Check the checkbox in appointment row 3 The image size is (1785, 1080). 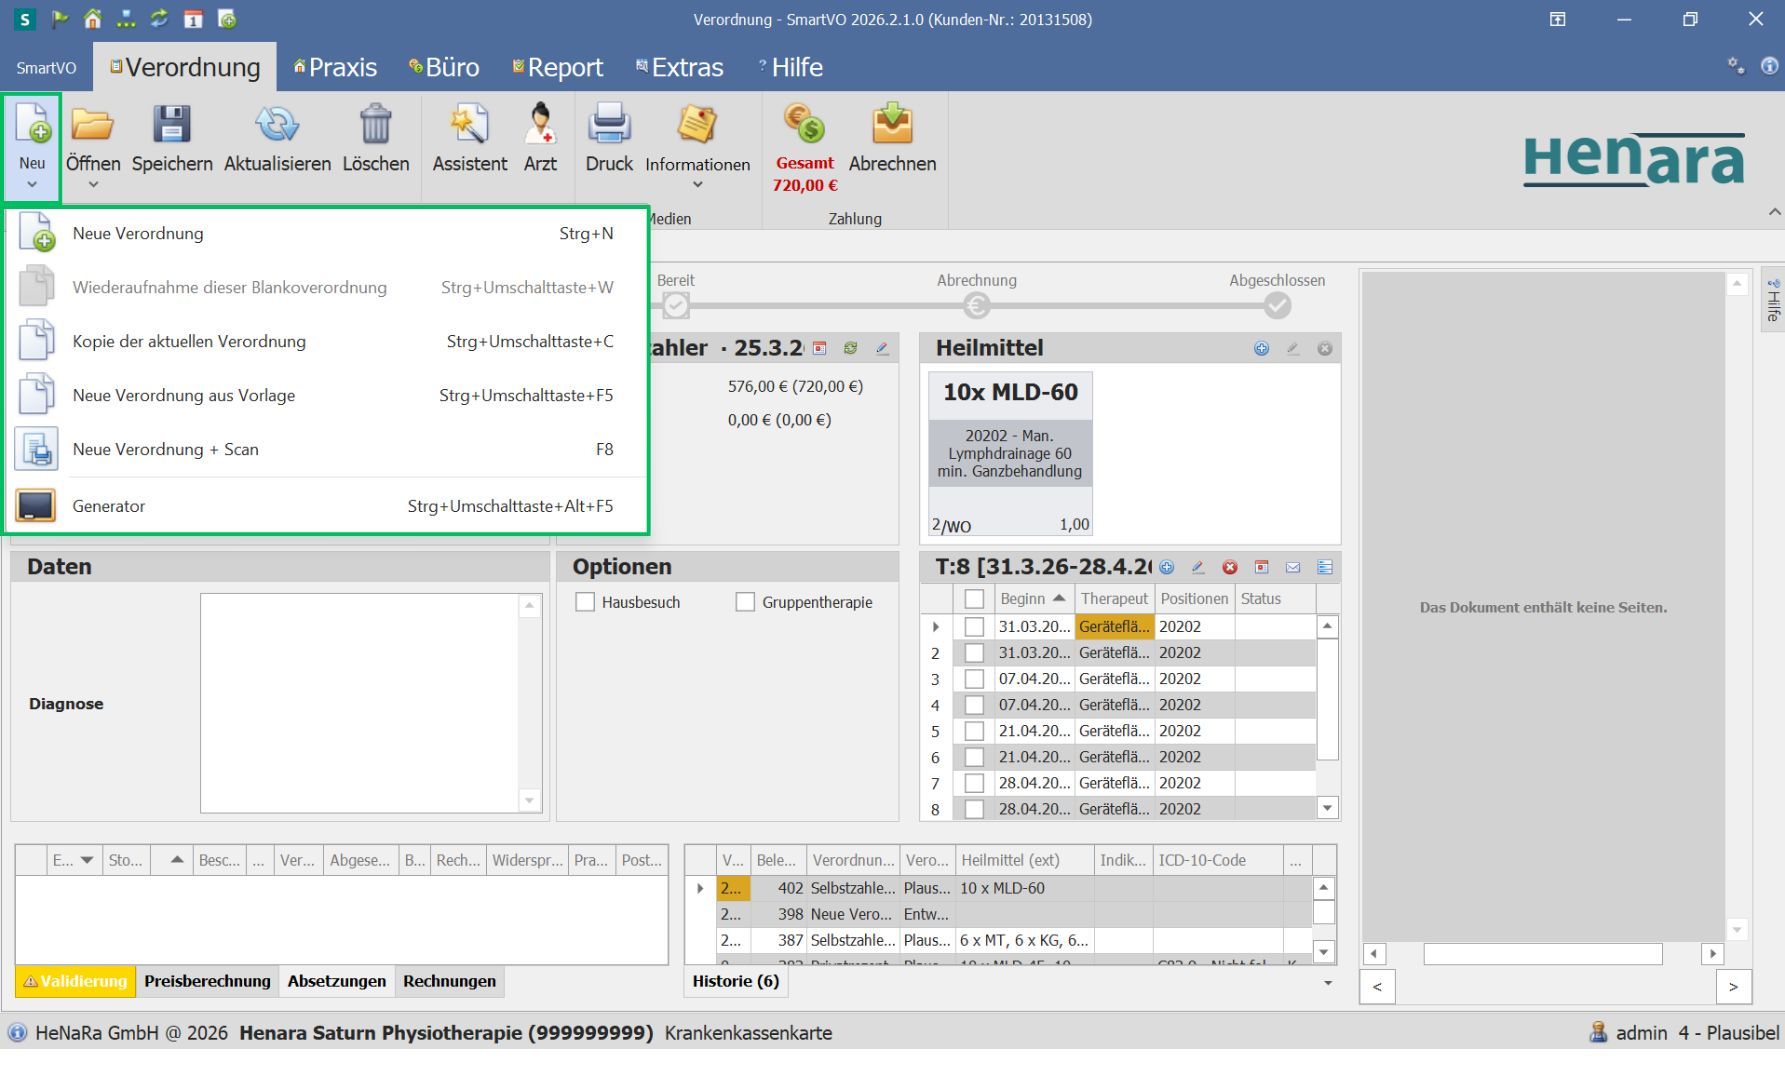[974, 679]
